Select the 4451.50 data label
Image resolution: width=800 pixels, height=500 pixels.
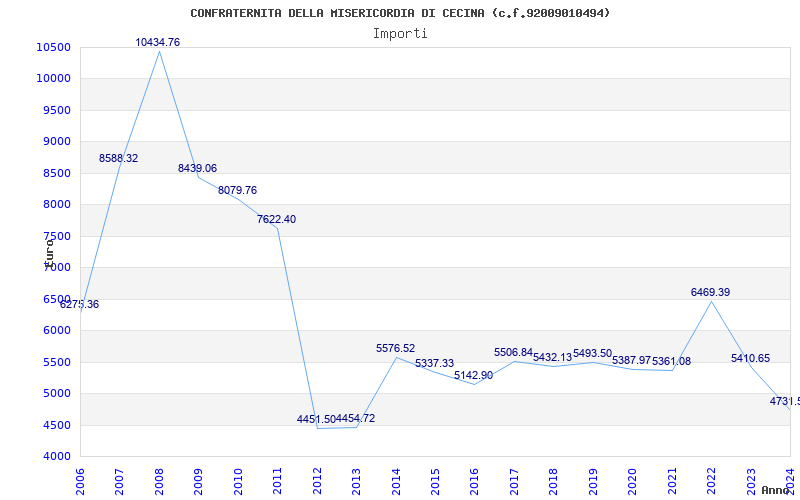coord(316,419)
